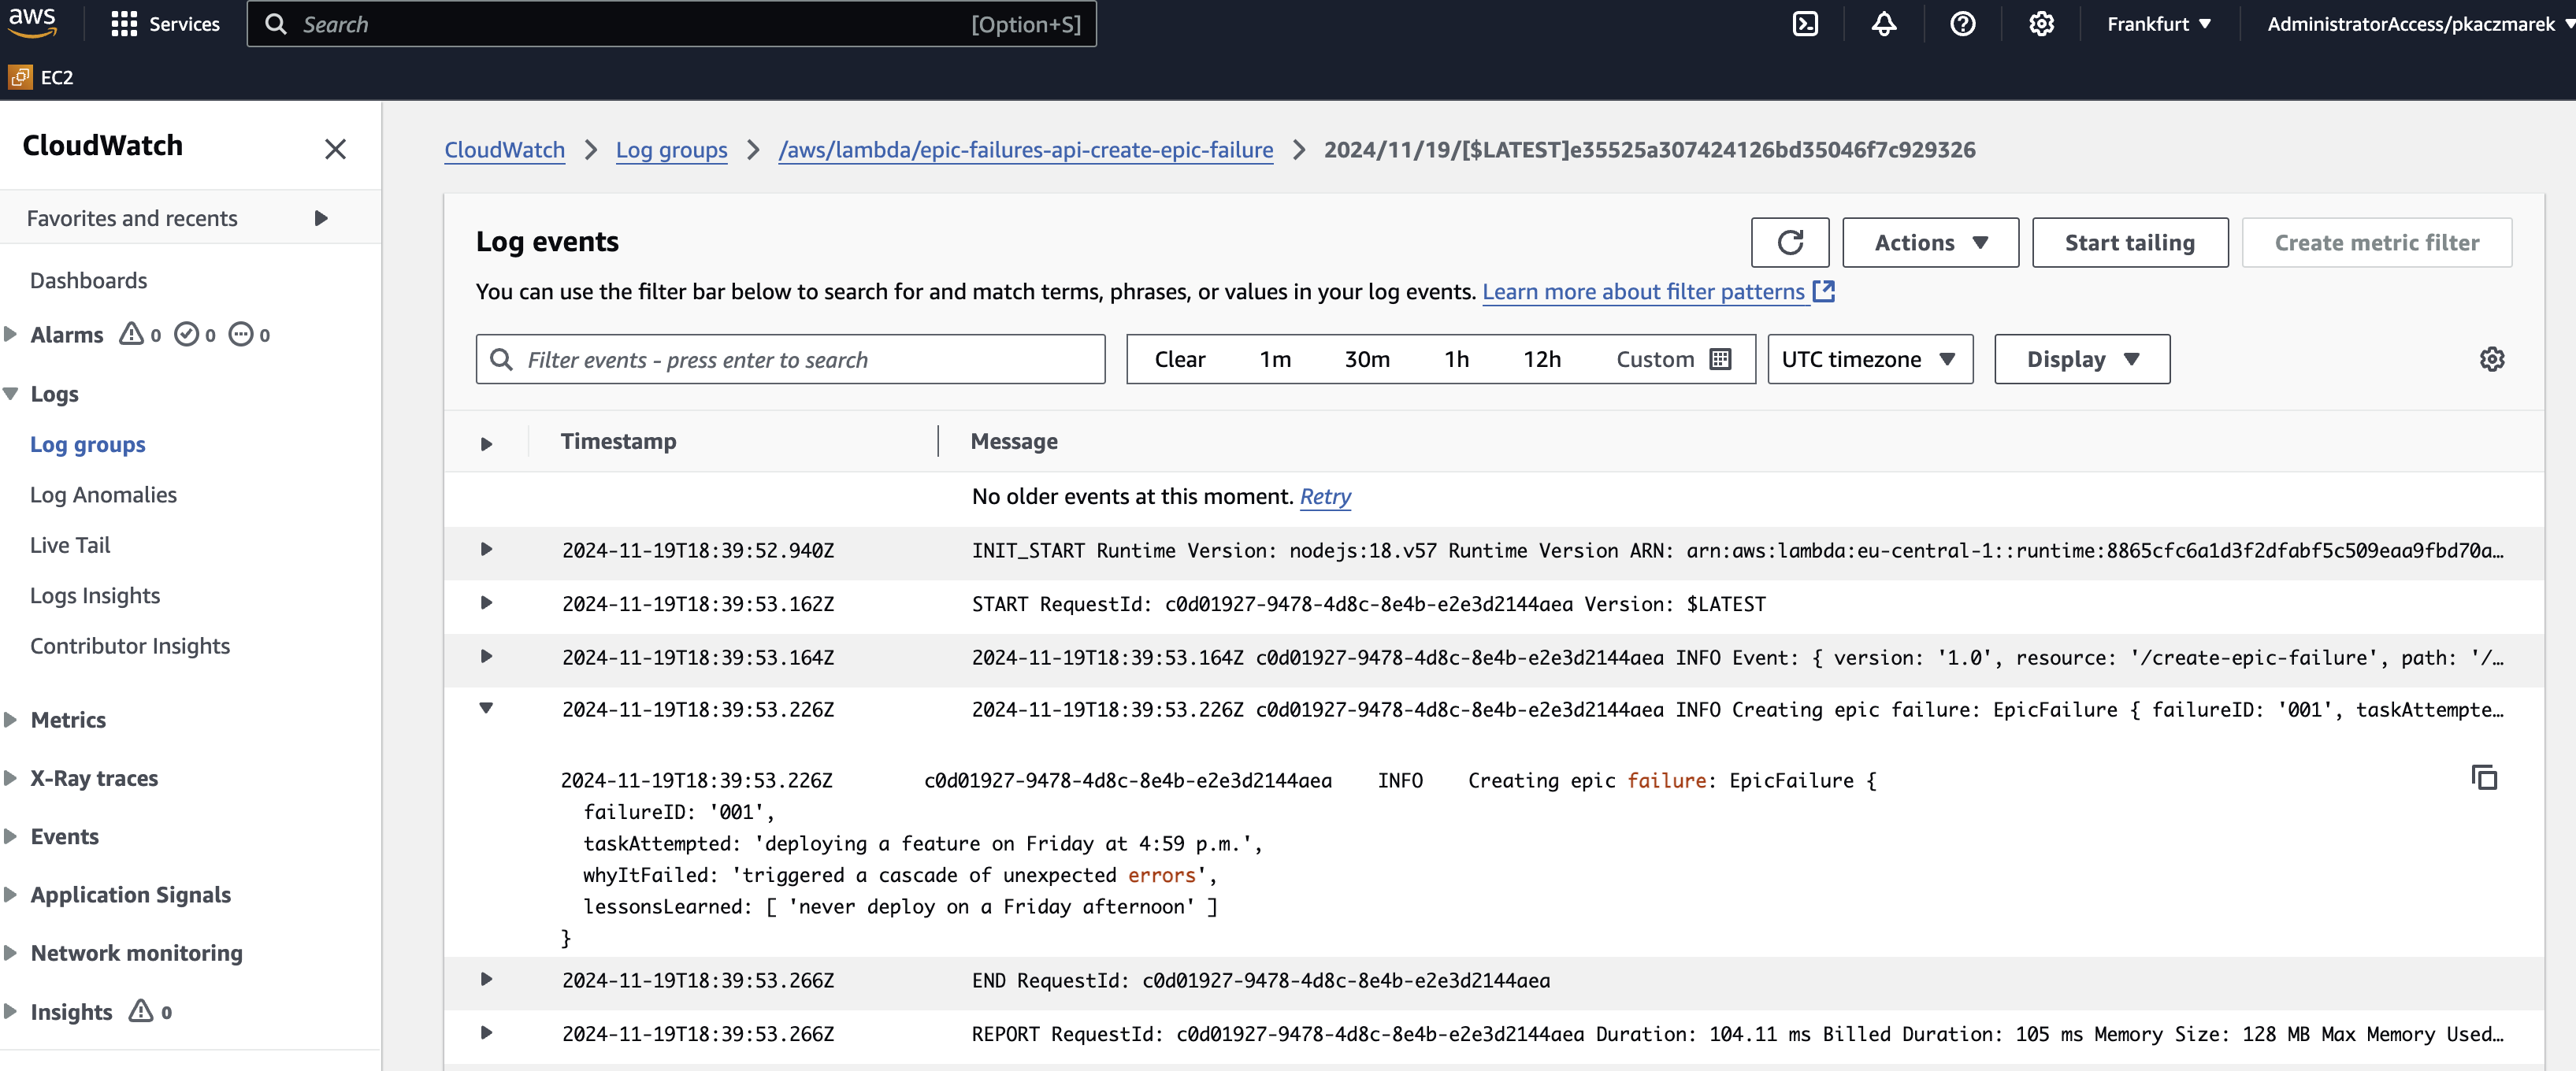
Task: Open the epic-failures-api-create-epic-failure breadcrumb
Action: click(1025, 149)
